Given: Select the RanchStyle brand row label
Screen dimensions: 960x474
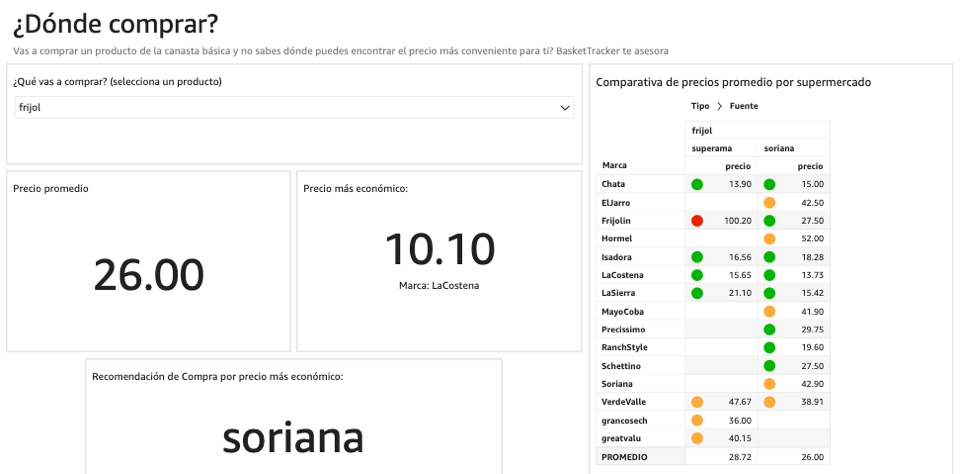Looking at the screenshot, I should (x=624, y=347).
